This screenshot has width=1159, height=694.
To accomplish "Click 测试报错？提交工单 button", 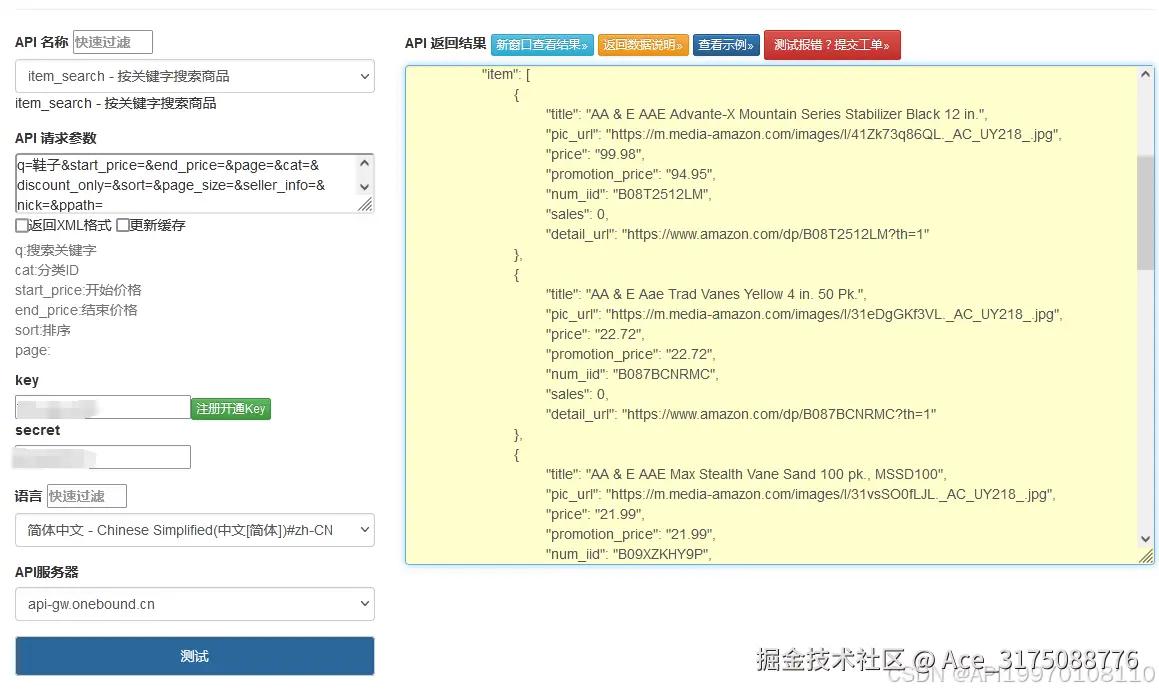I will [832, 45].
